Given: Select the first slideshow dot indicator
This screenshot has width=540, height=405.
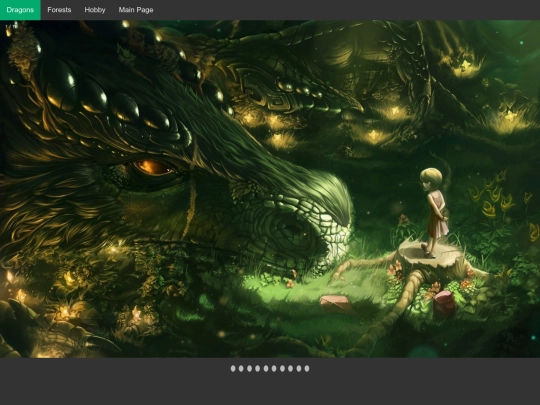Looking at the screenshot, I should pyautogui.click(x=233, y=368).
